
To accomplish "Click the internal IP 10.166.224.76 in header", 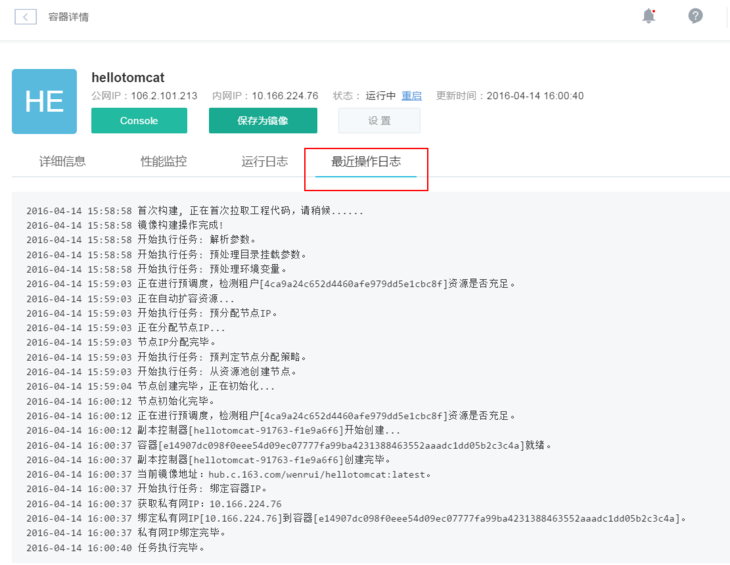I will 285,96.
